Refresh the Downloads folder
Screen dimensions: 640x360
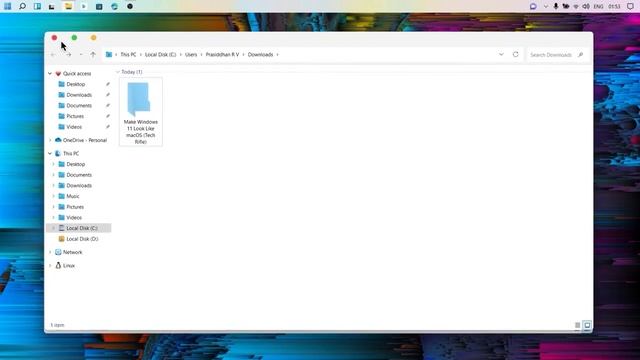tap(516, 54)
